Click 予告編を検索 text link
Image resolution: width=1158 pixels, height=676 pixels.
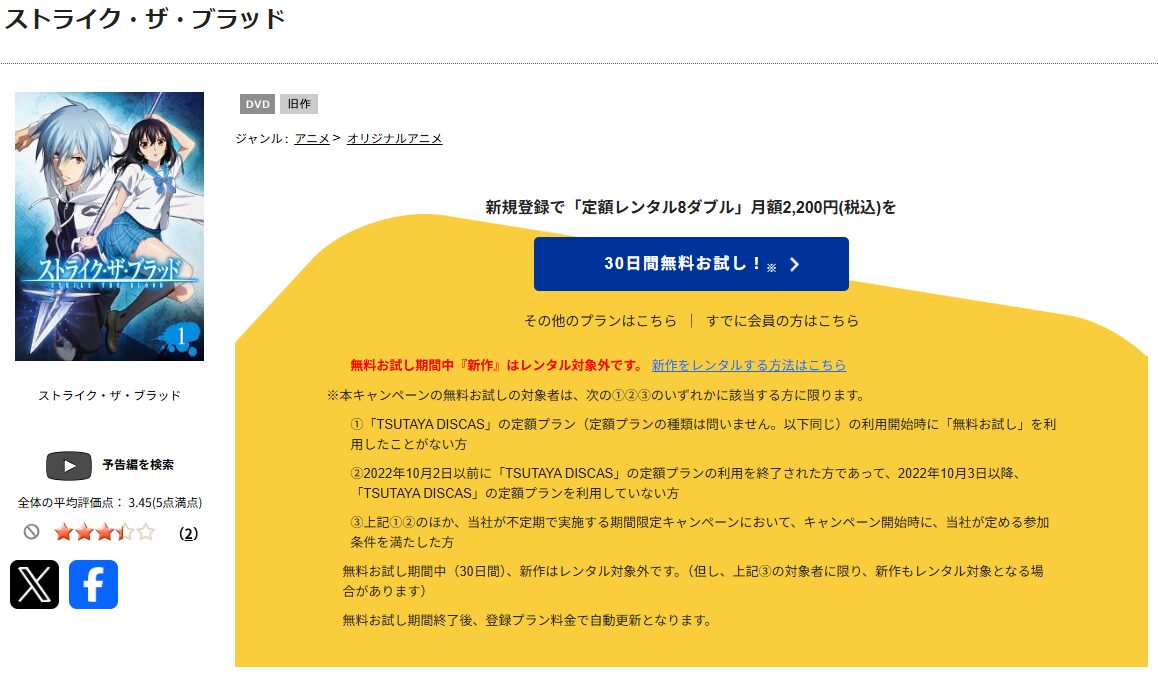[138, 465]
